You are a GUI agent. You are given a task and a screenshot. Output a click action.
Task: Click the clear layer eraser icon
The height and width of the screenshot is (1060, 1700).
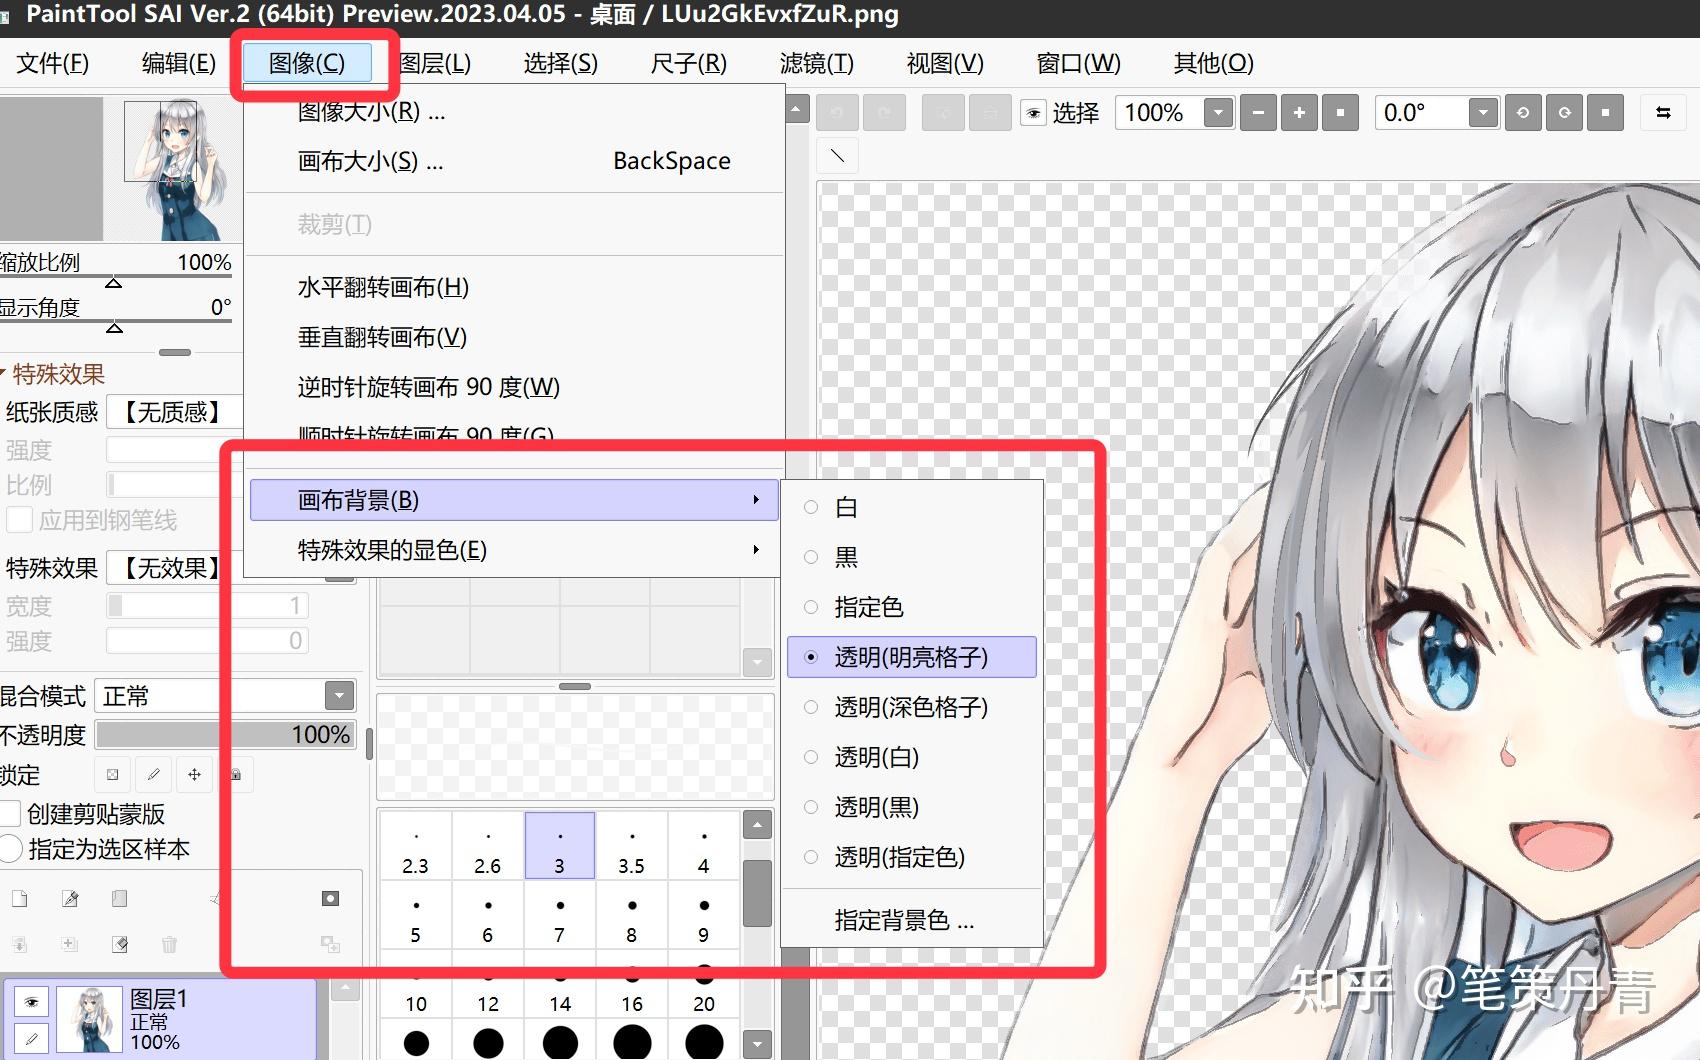pos(120,944)
